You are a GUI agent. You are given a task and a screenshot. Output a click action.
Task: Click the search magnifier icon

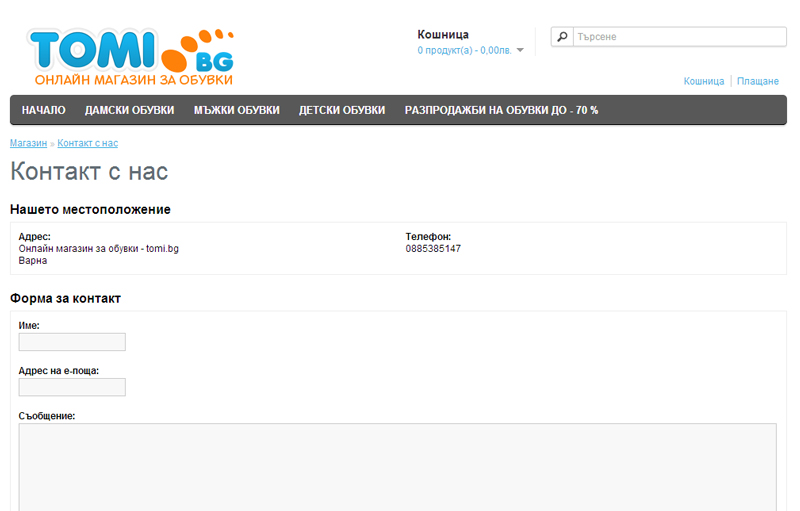point(562,37)
